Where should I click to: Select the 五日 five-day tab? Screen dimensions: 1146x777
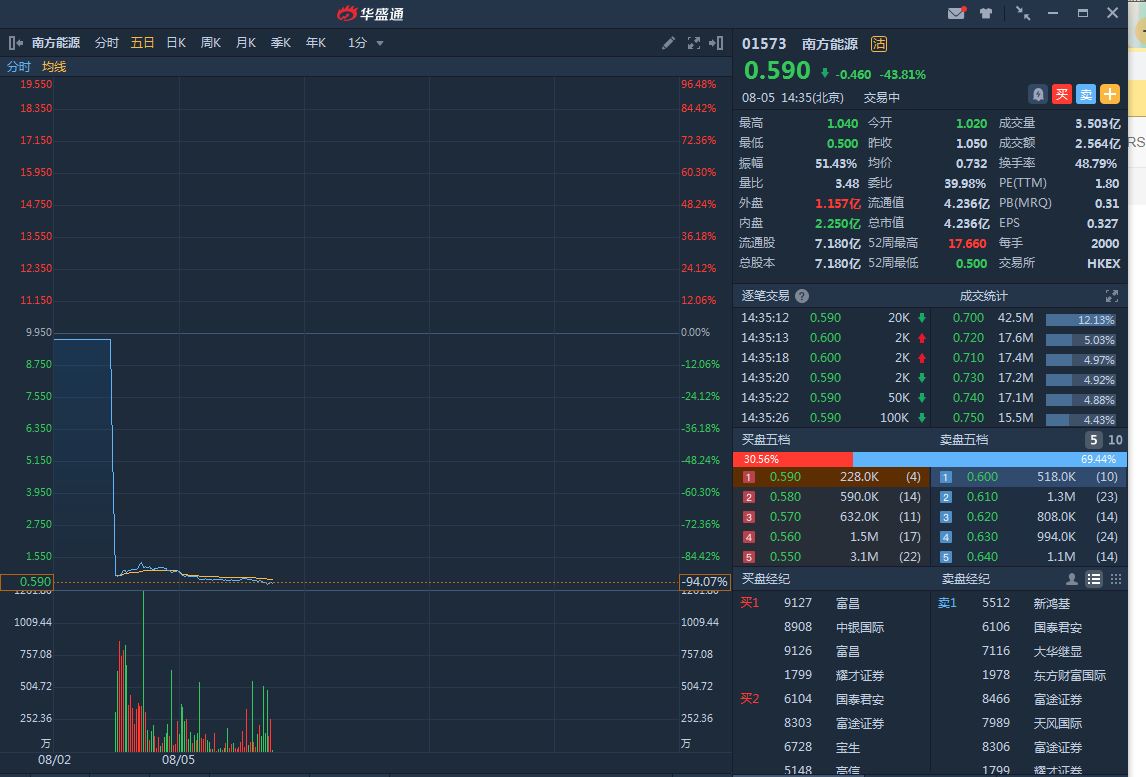(x=142, y=43)
